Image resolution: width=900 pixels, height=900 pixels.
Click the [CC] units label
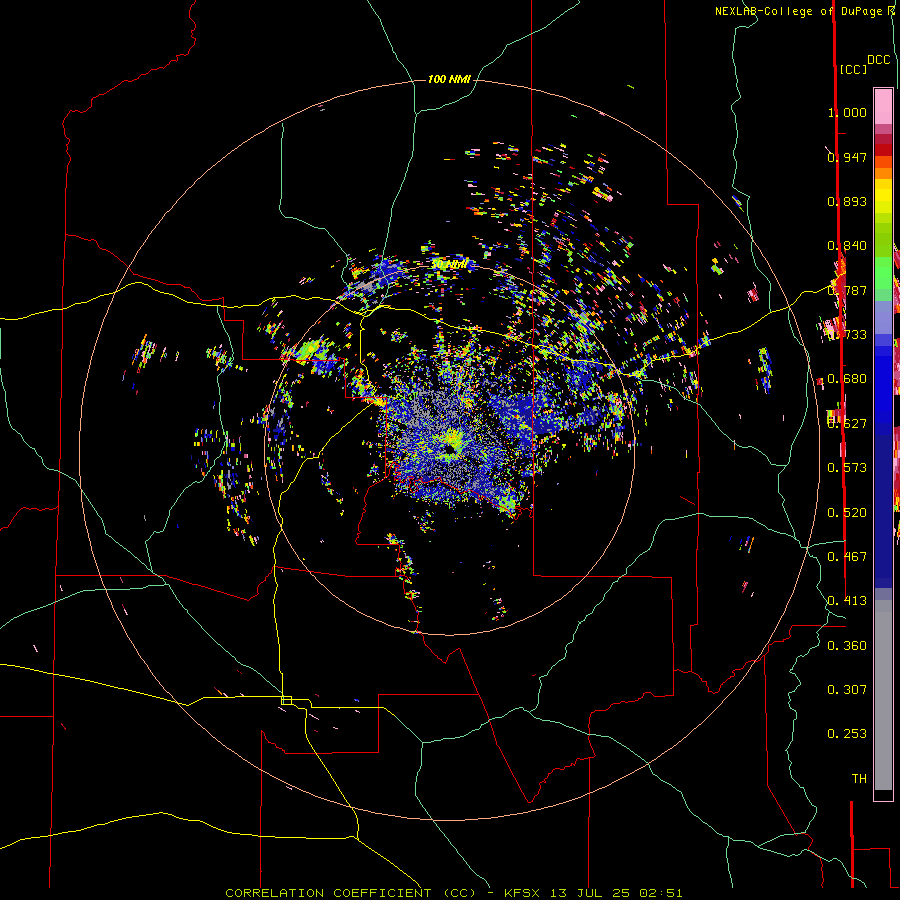(x=853, y=69)
